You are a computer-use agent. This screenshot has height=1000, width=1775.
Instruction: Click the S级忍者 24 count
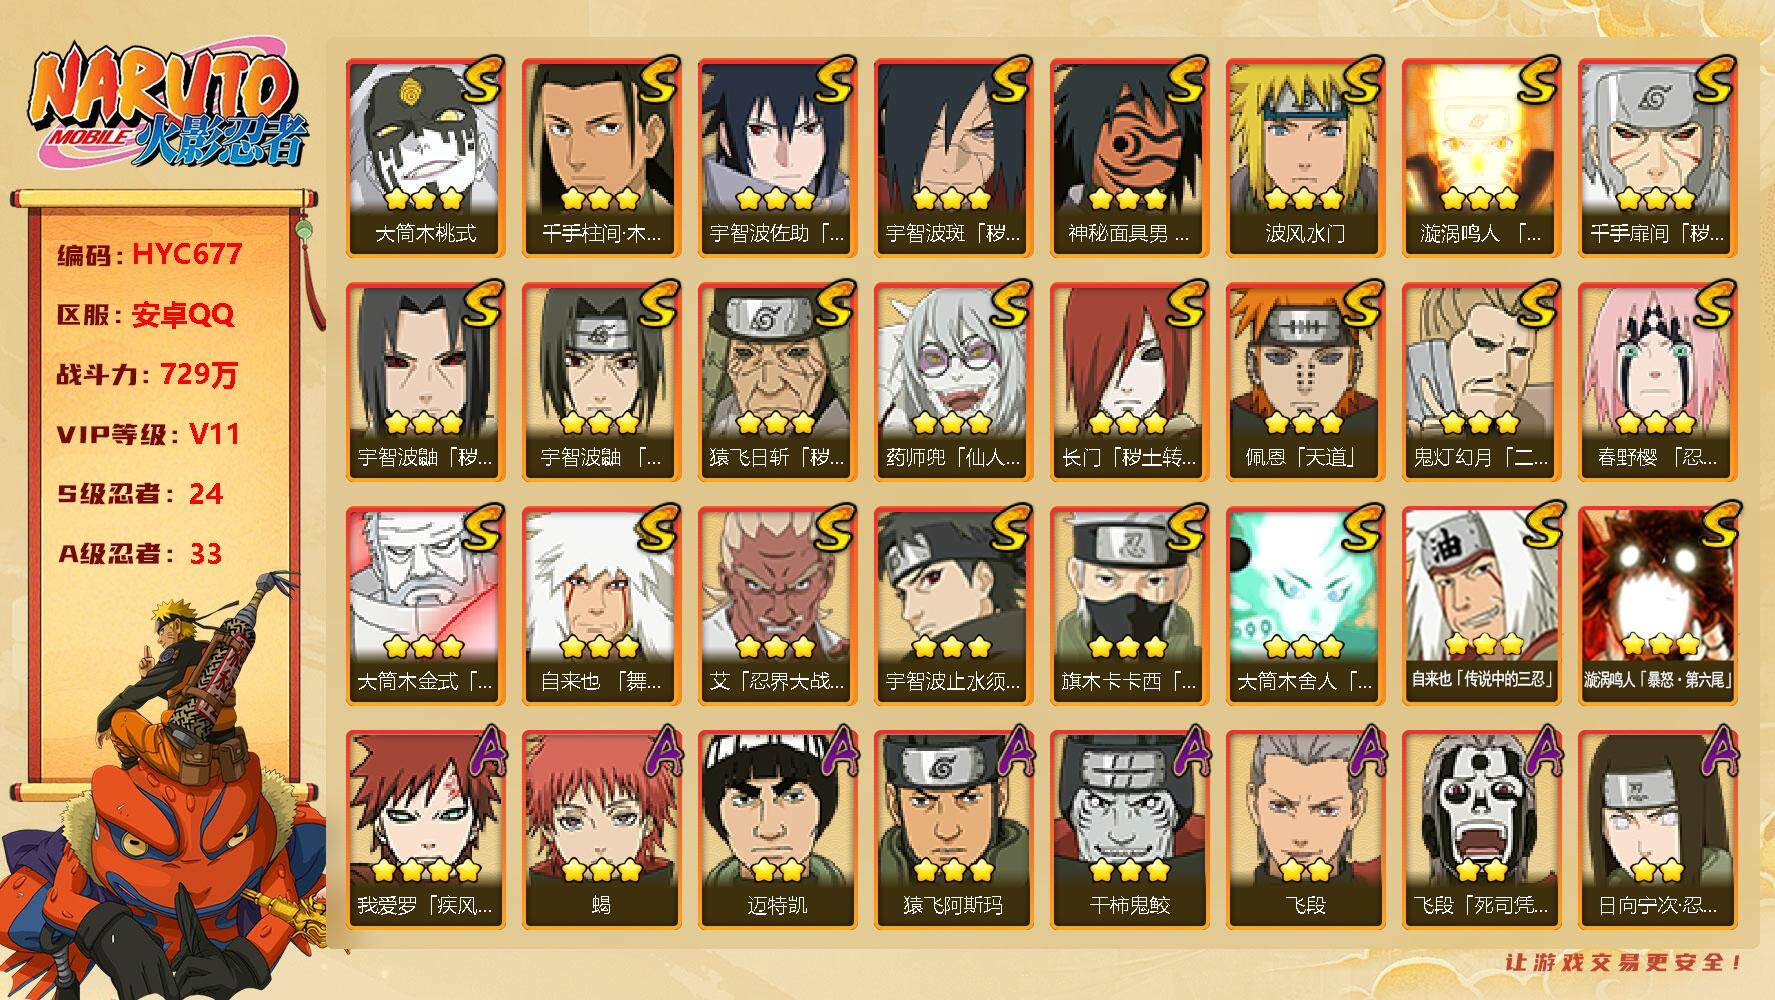point(140,494)
